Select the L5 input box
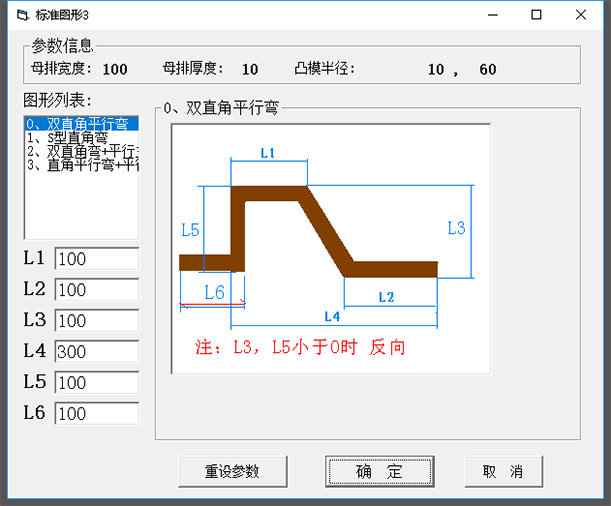The height and width of the screenshot is (506, 611). click(96, 383)
